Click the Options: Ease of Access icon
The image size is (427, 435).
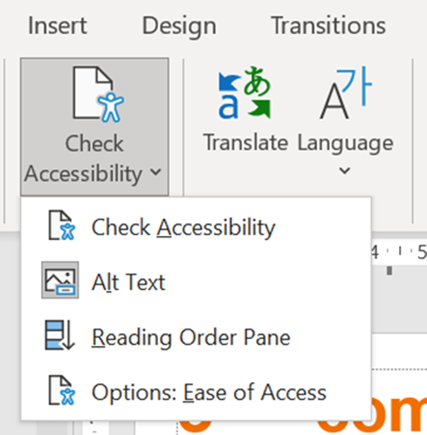[61, 390]
